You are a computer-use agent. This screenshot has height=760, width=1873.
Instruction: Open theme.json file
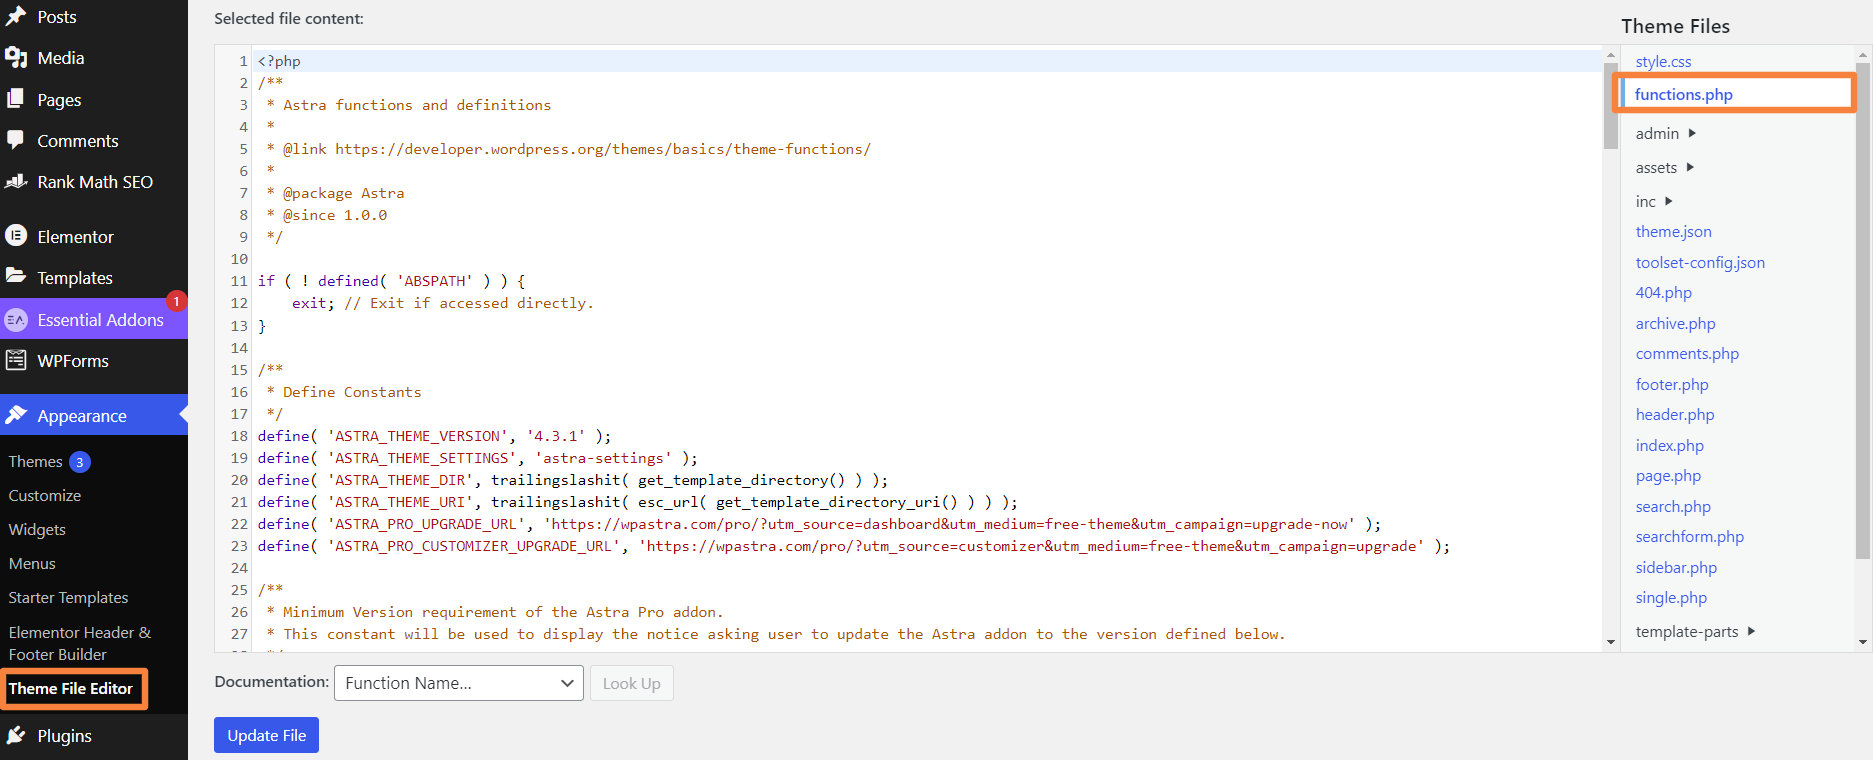click(x=1673, y=231)
